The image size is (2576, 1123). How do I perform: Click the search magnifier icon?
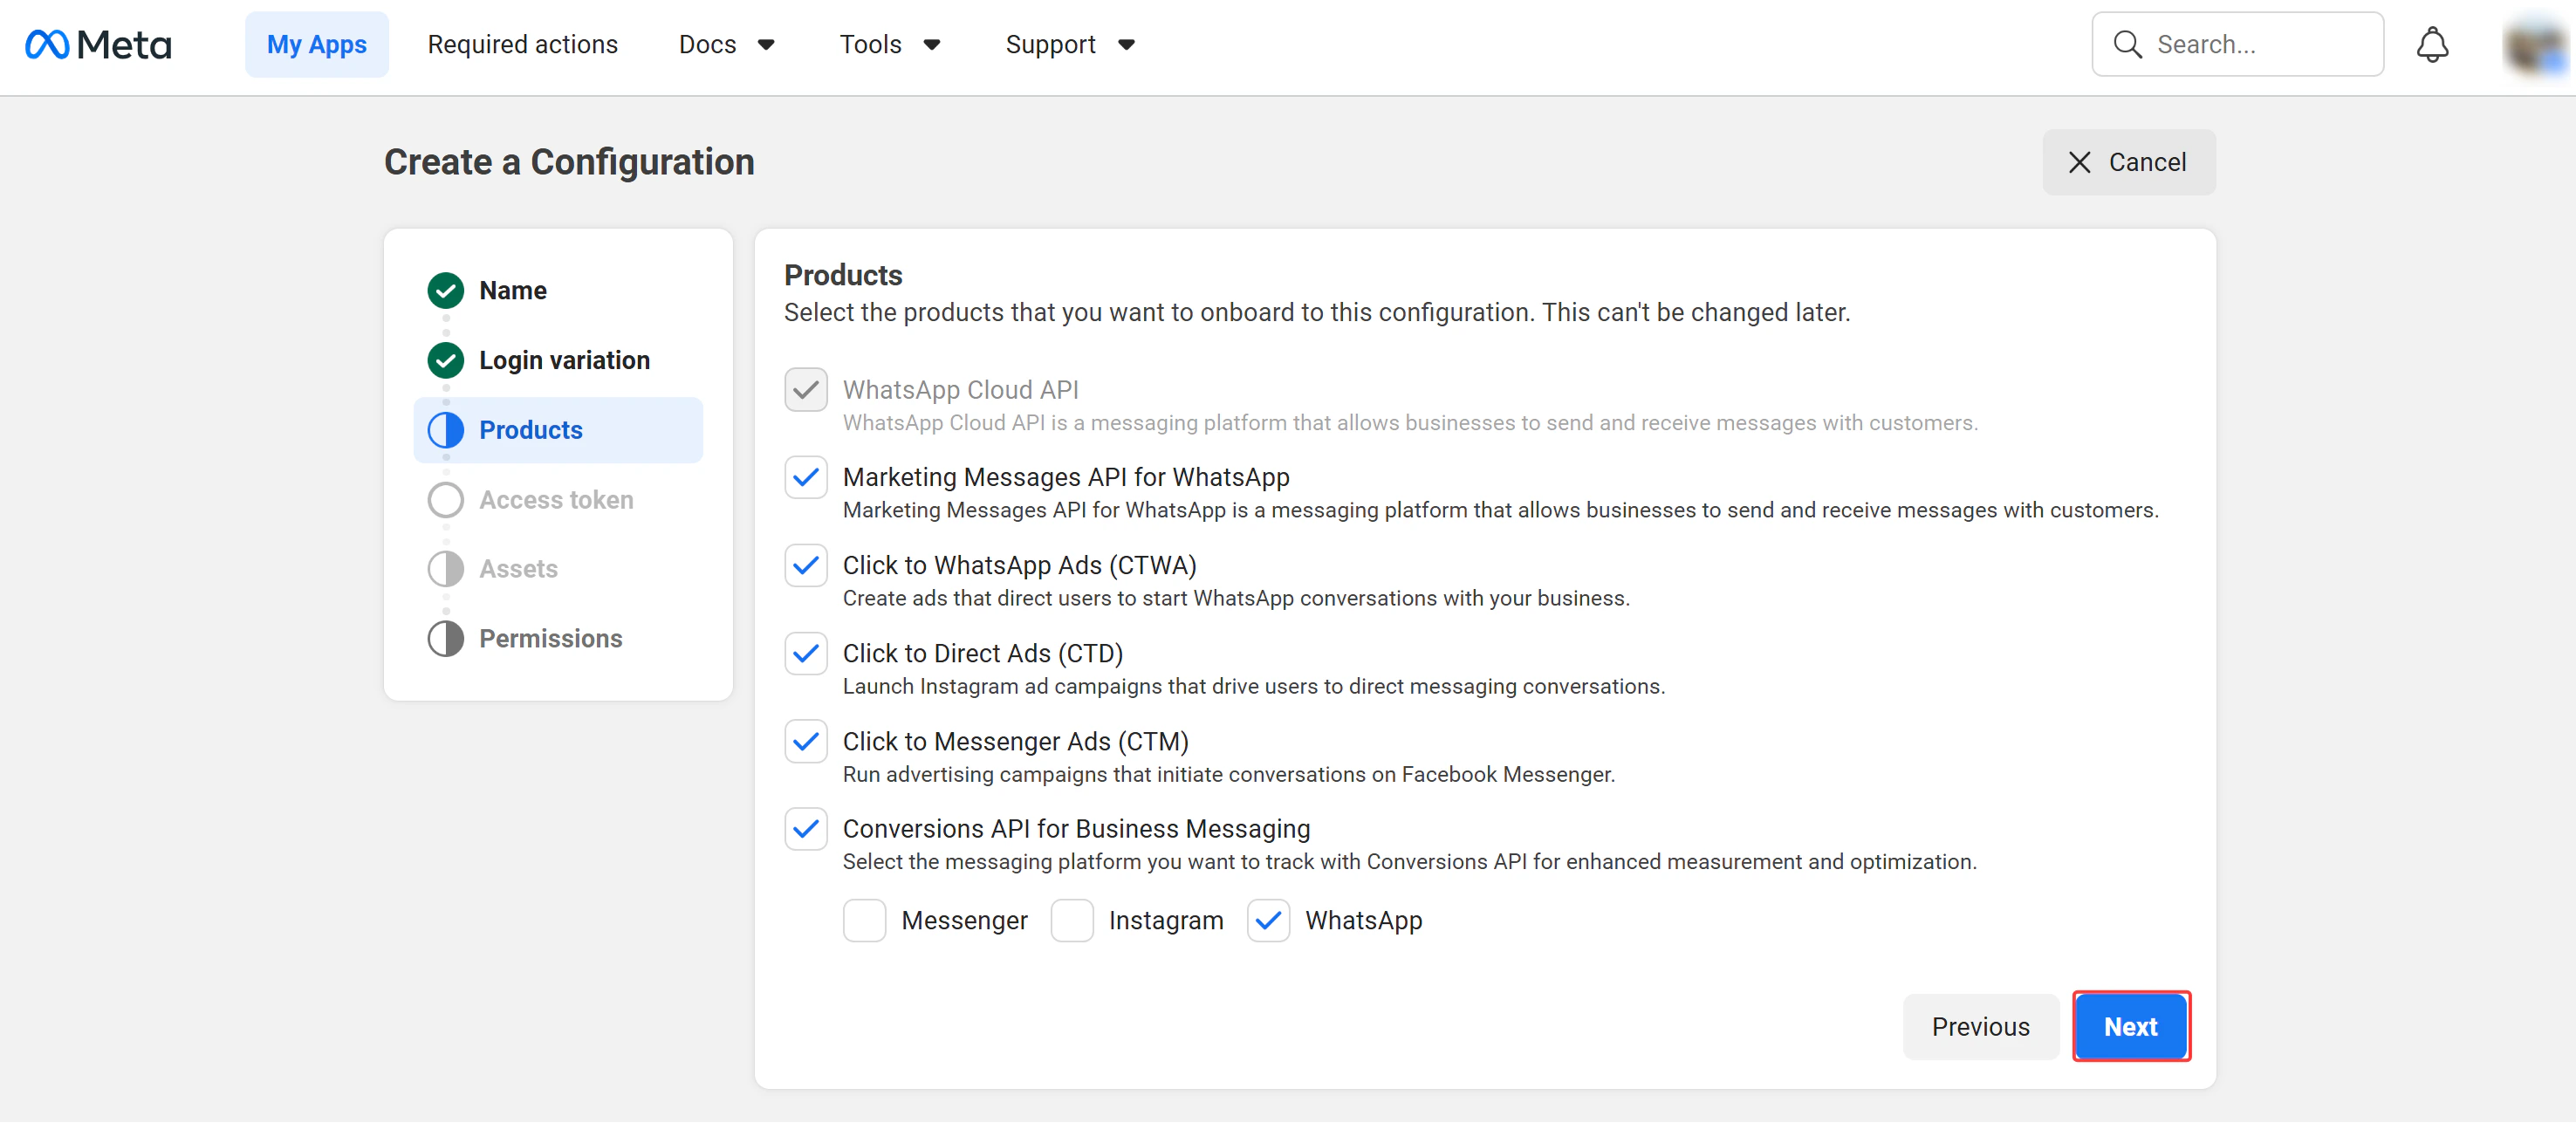pos(2127,45)
